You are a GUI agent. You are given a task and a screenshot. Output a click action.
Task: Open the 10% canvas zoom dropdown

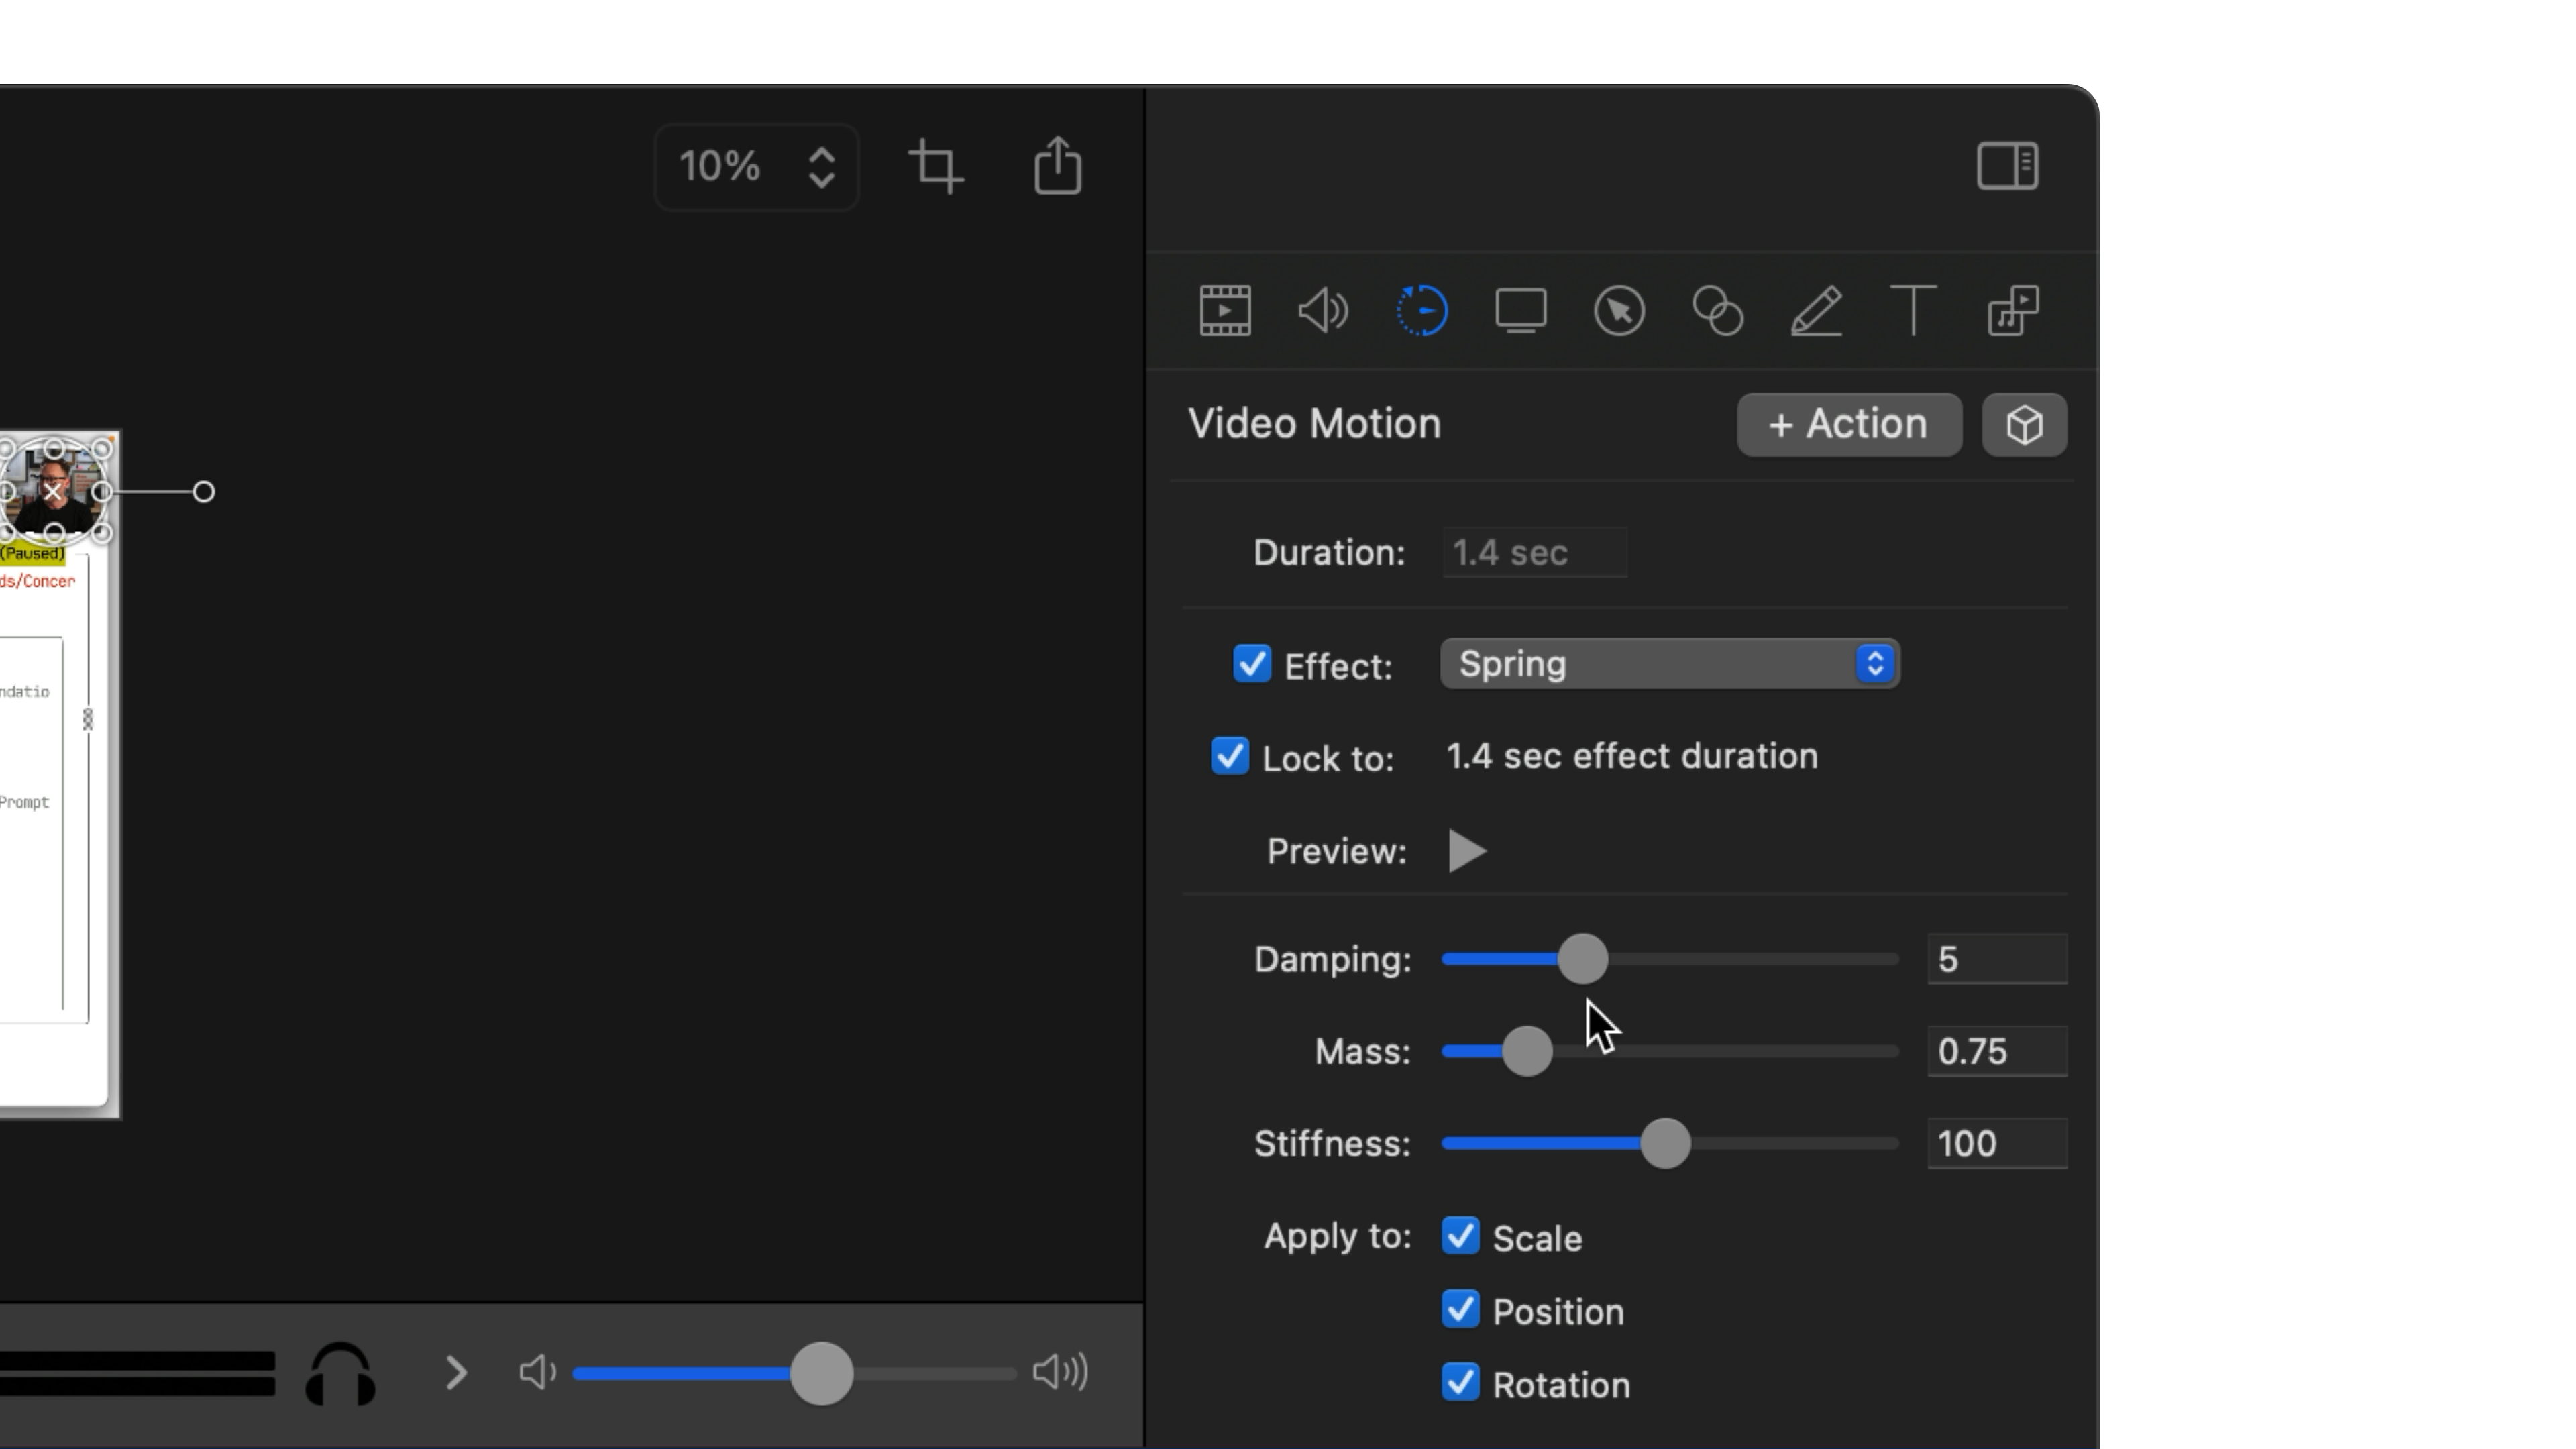757,167
